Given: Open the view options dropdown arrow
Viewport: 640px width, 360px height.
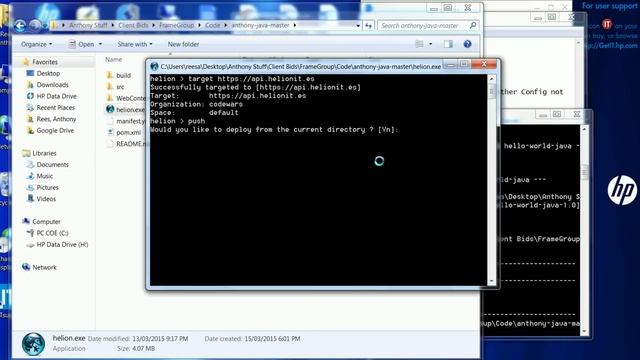Looking at the screenshot, I should coord(431,44).
